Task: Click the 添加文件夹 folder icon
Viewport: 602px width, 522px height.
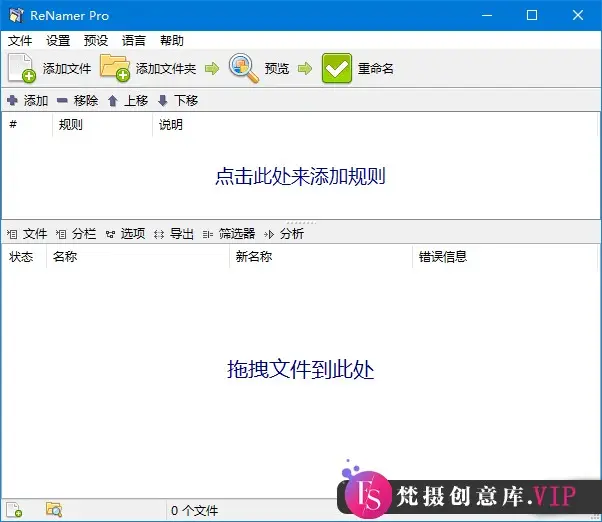Action: pos(114,68)
